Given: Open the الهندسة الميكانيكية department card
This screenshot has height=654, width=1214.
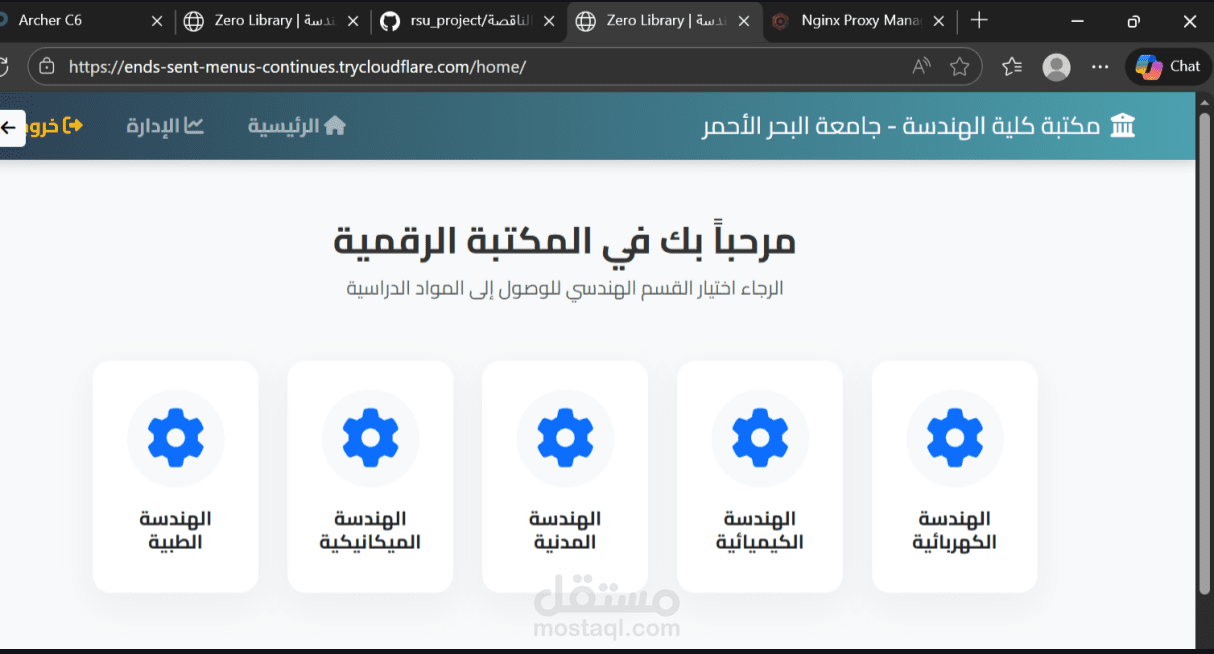Looking at the screenshot, I should pos(370,476).
